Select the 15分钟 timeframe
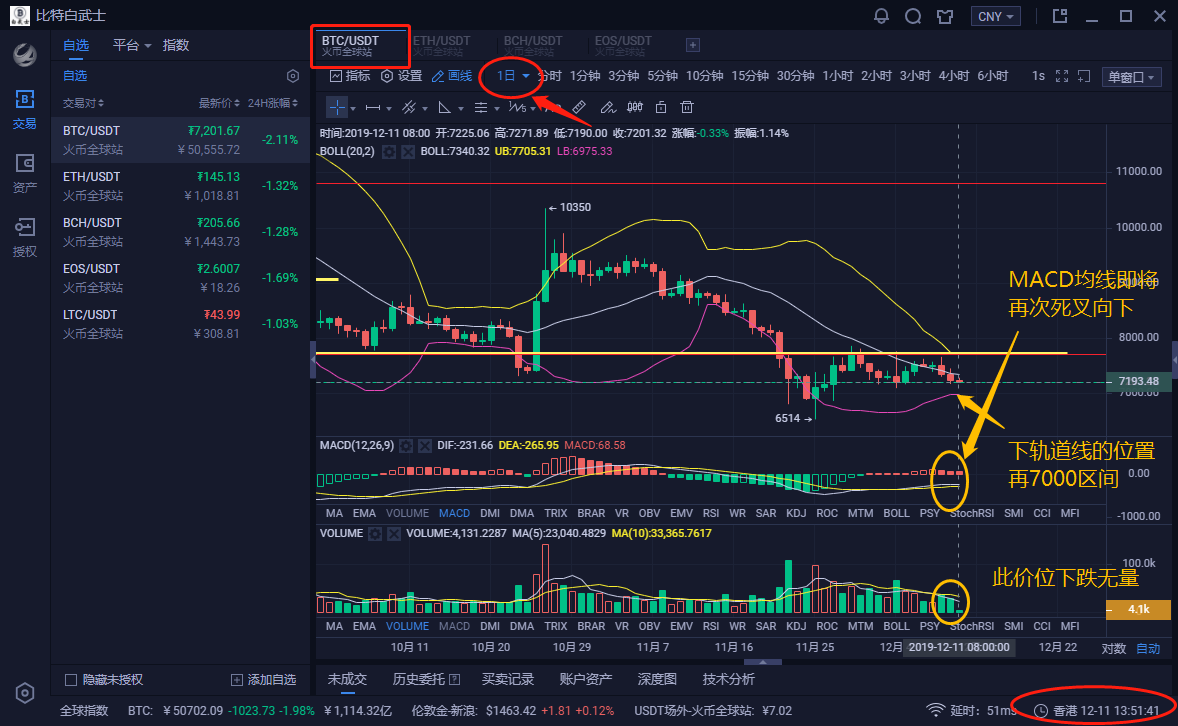 point(749,76)
